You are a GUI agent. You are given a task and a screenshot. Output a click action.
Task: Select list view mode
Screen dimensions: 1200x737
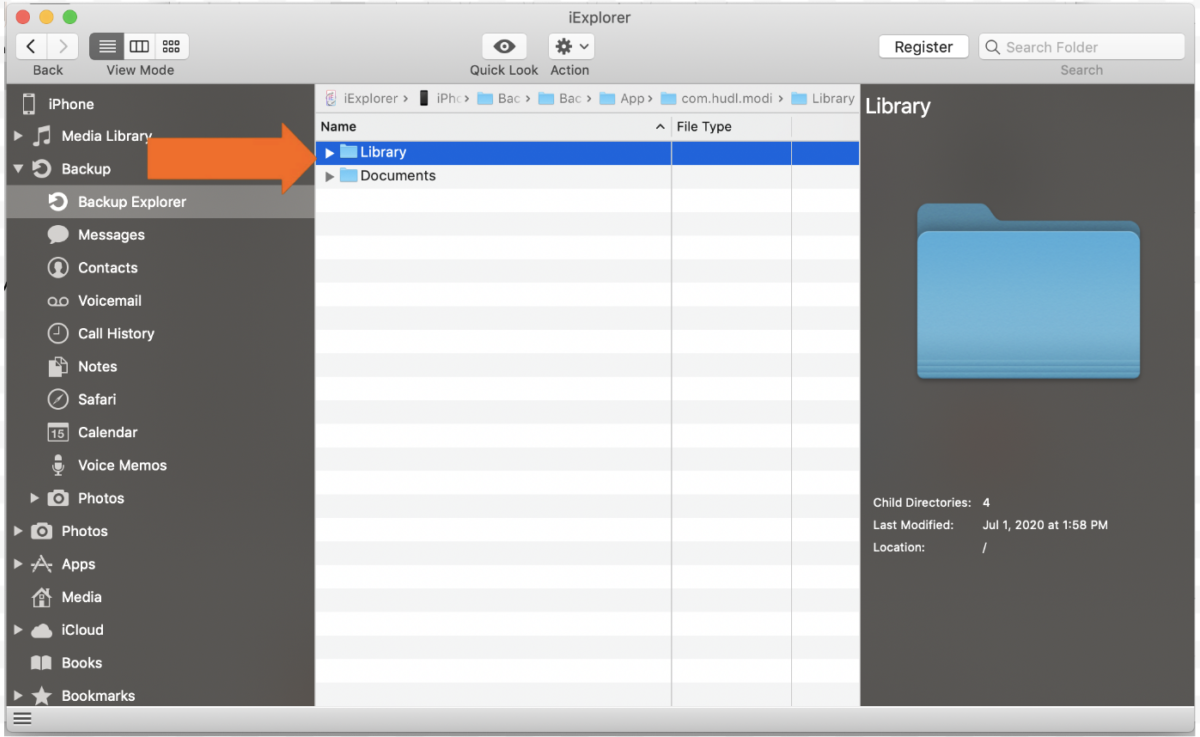[106, 46]
